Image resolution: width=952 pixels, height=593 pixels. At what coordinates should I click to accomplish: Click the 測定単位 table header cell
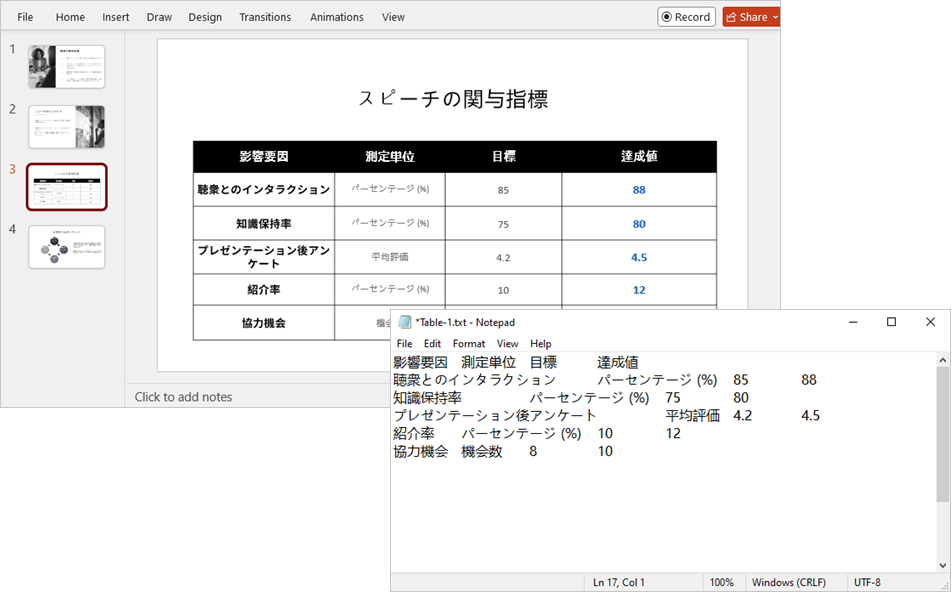click(390, 157)
